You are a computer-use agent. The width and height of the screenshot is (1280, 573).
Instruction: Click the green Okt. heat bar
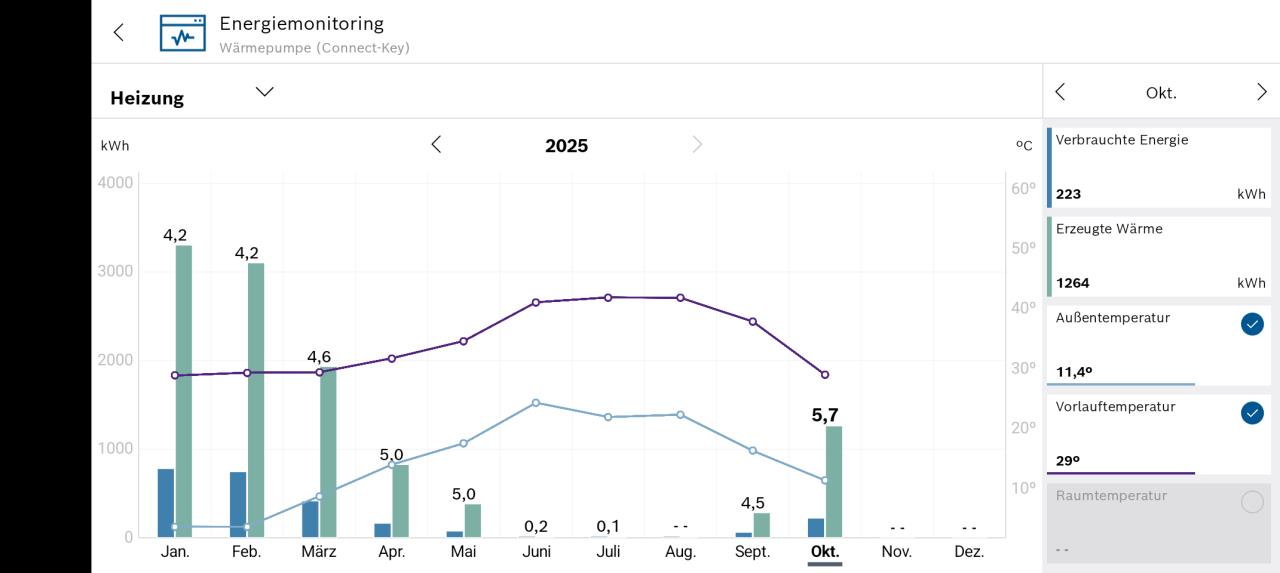(x=834, y=481)
